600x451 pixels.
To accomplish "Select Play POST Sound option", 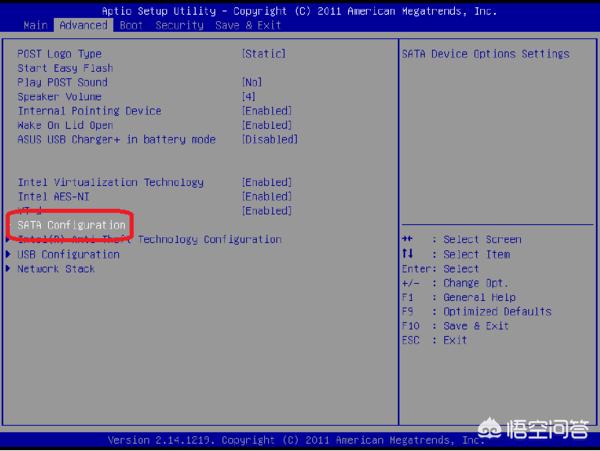I will point(62,82).
